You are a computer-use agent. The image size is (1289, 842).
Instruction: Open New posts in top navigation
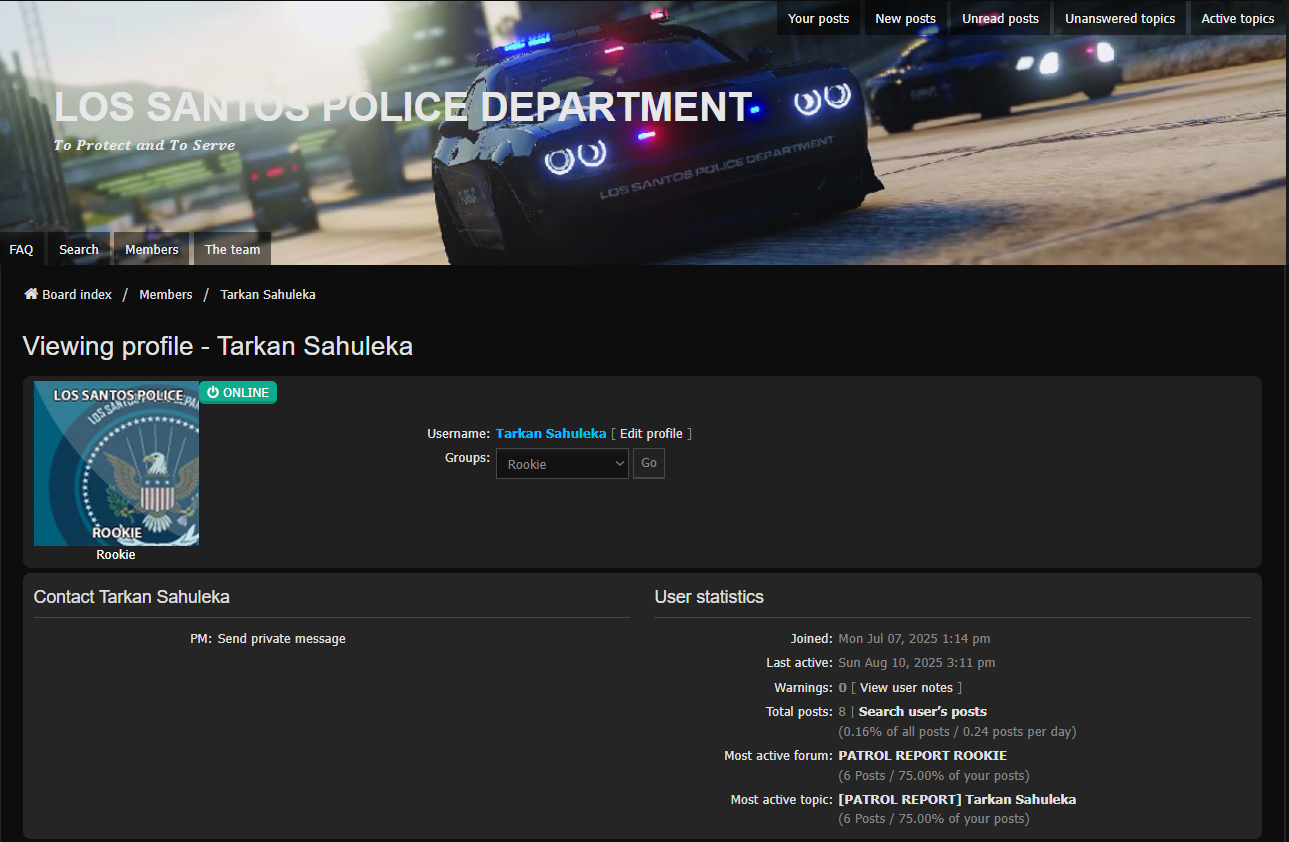[905, 18]
